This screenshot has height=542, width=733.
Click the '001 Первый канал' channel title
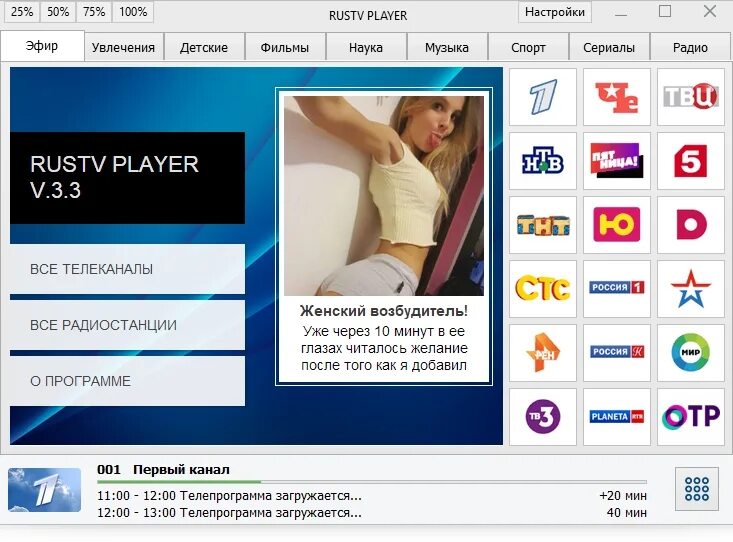[x=163, y=470]
